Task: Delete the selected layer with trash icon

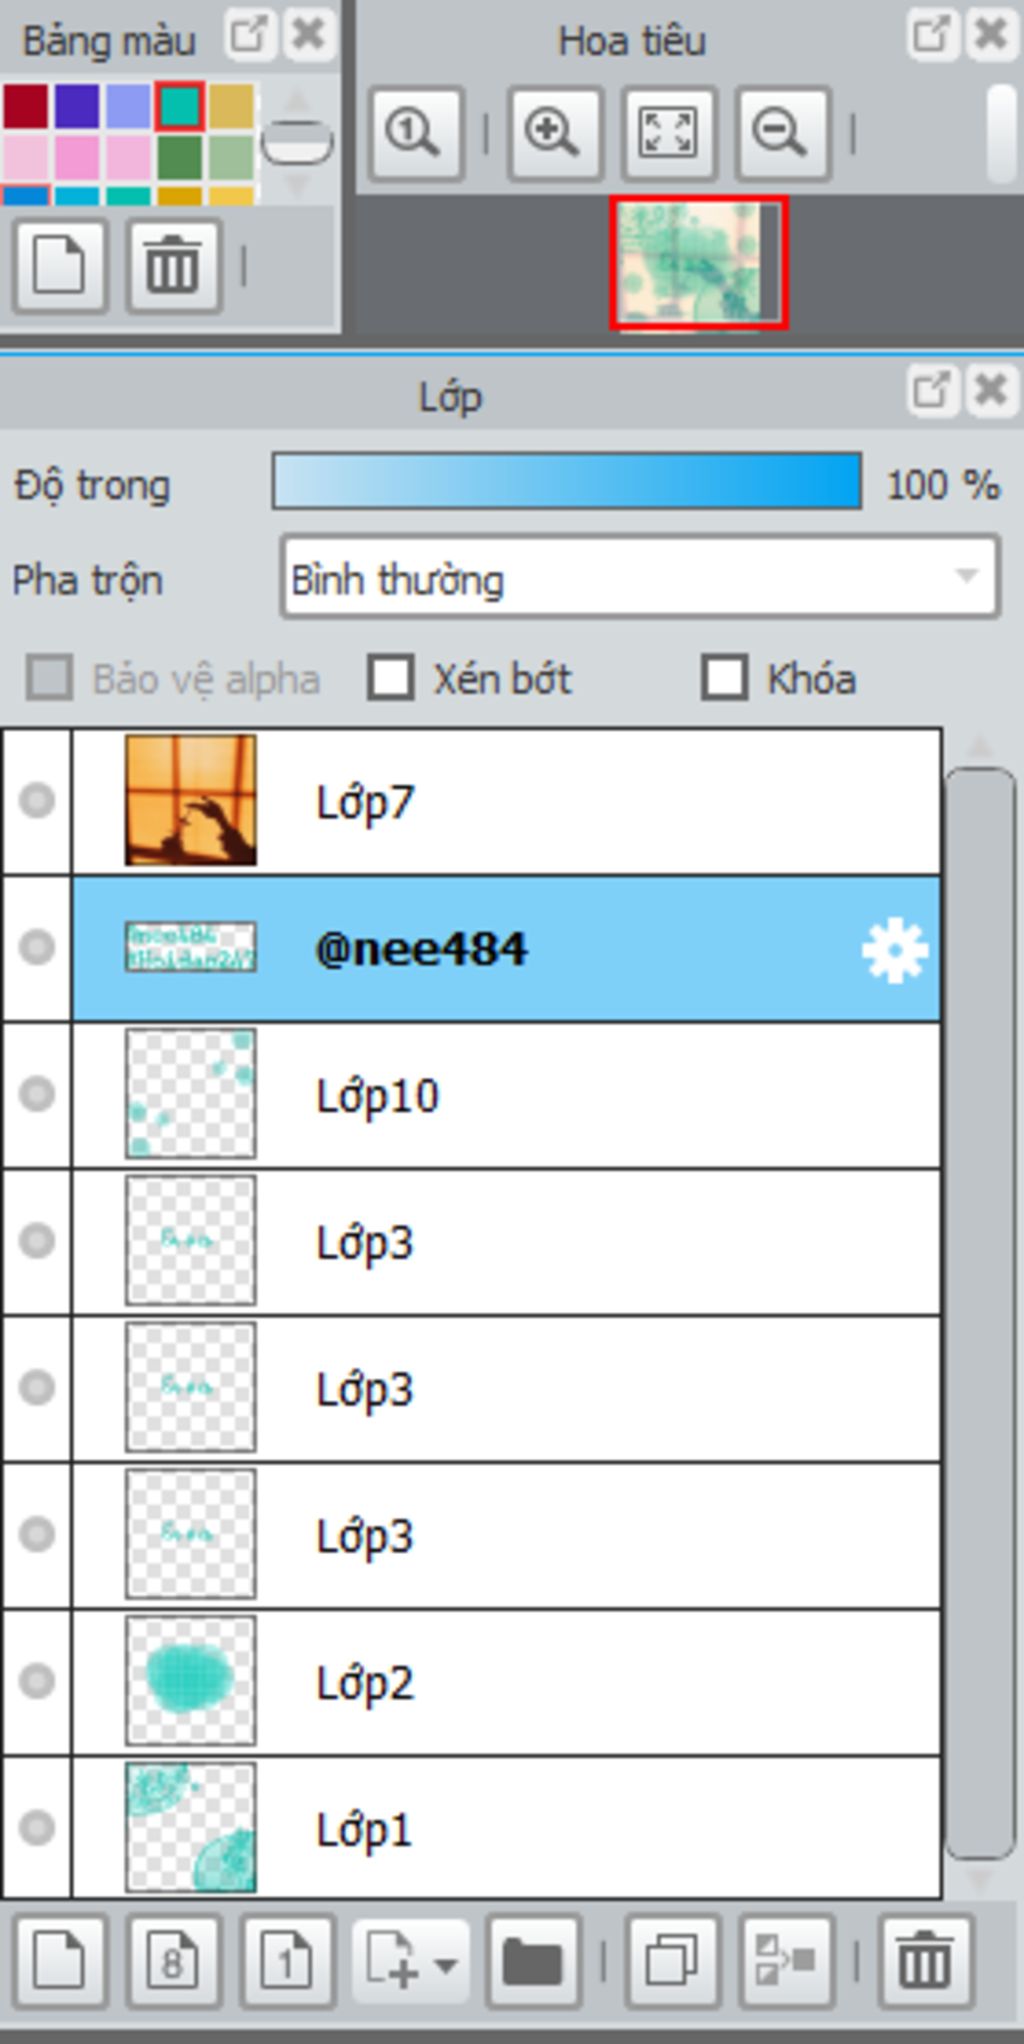Action: (x=925, y=1962)
